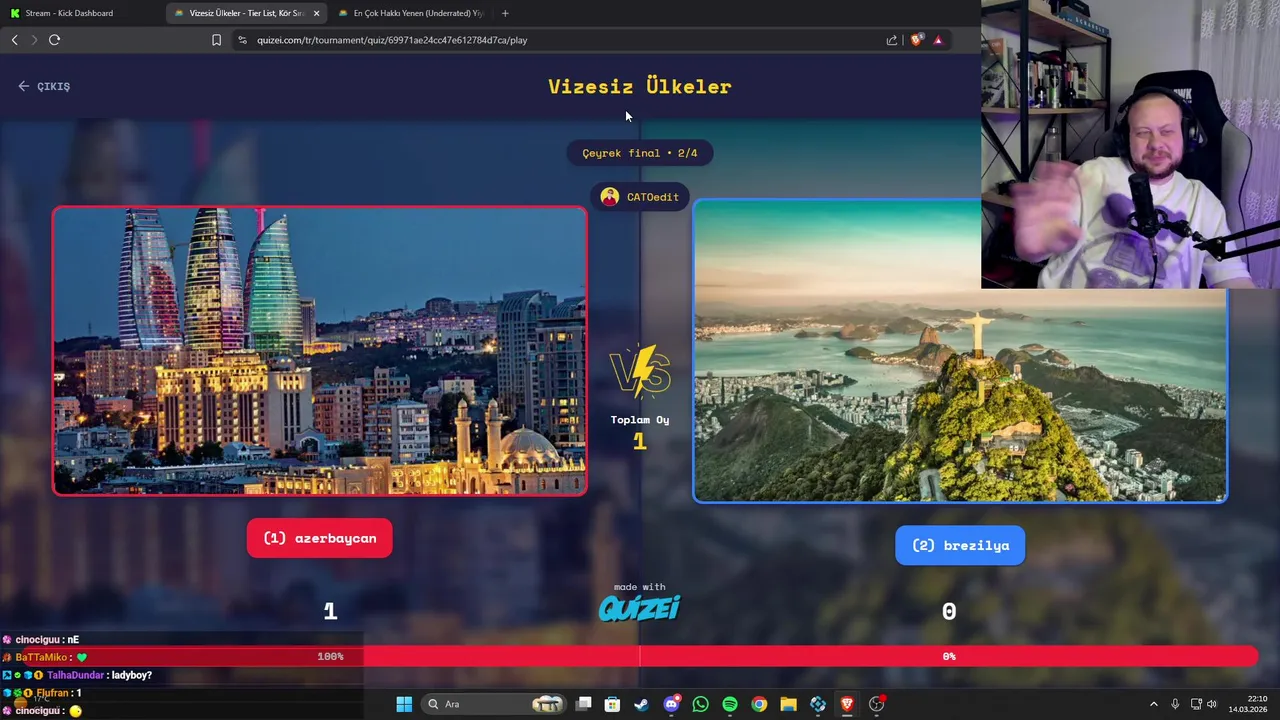
Task: Vote for (2) brezilya button
Action: [x=960, y=546]
